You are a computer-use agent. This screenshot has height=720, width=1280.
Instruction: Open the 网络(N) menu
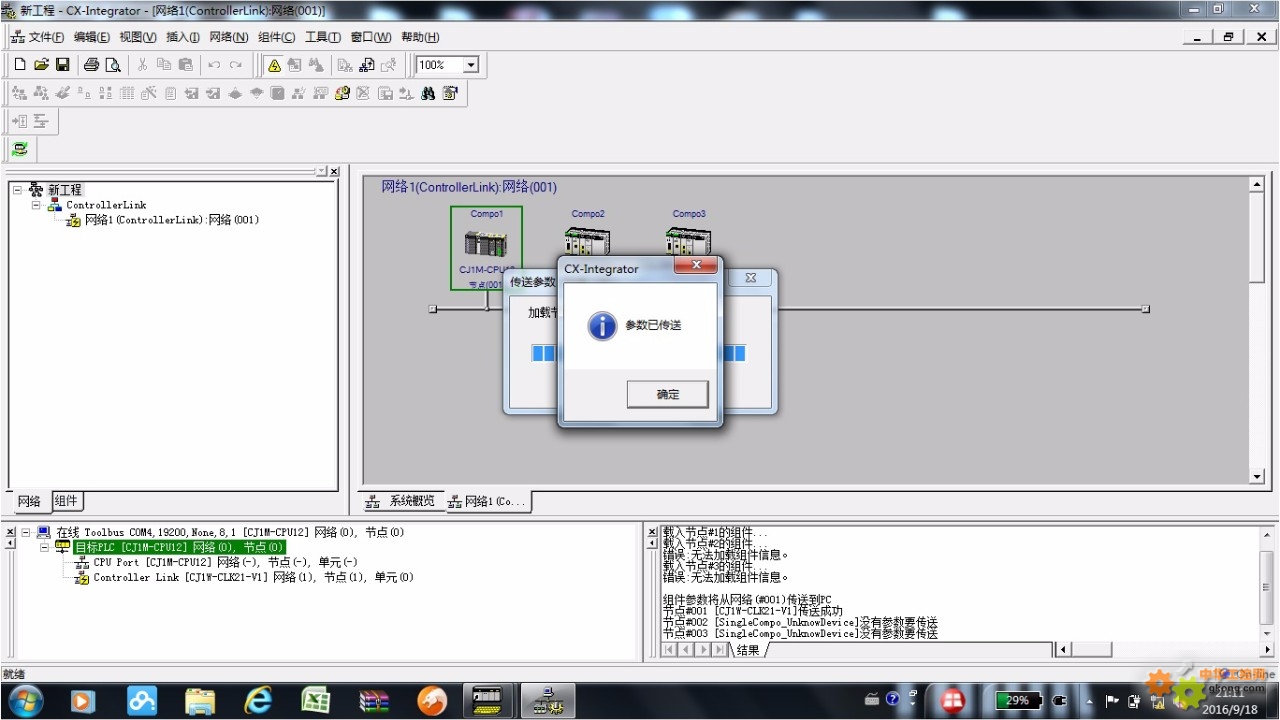coord(228,37)
